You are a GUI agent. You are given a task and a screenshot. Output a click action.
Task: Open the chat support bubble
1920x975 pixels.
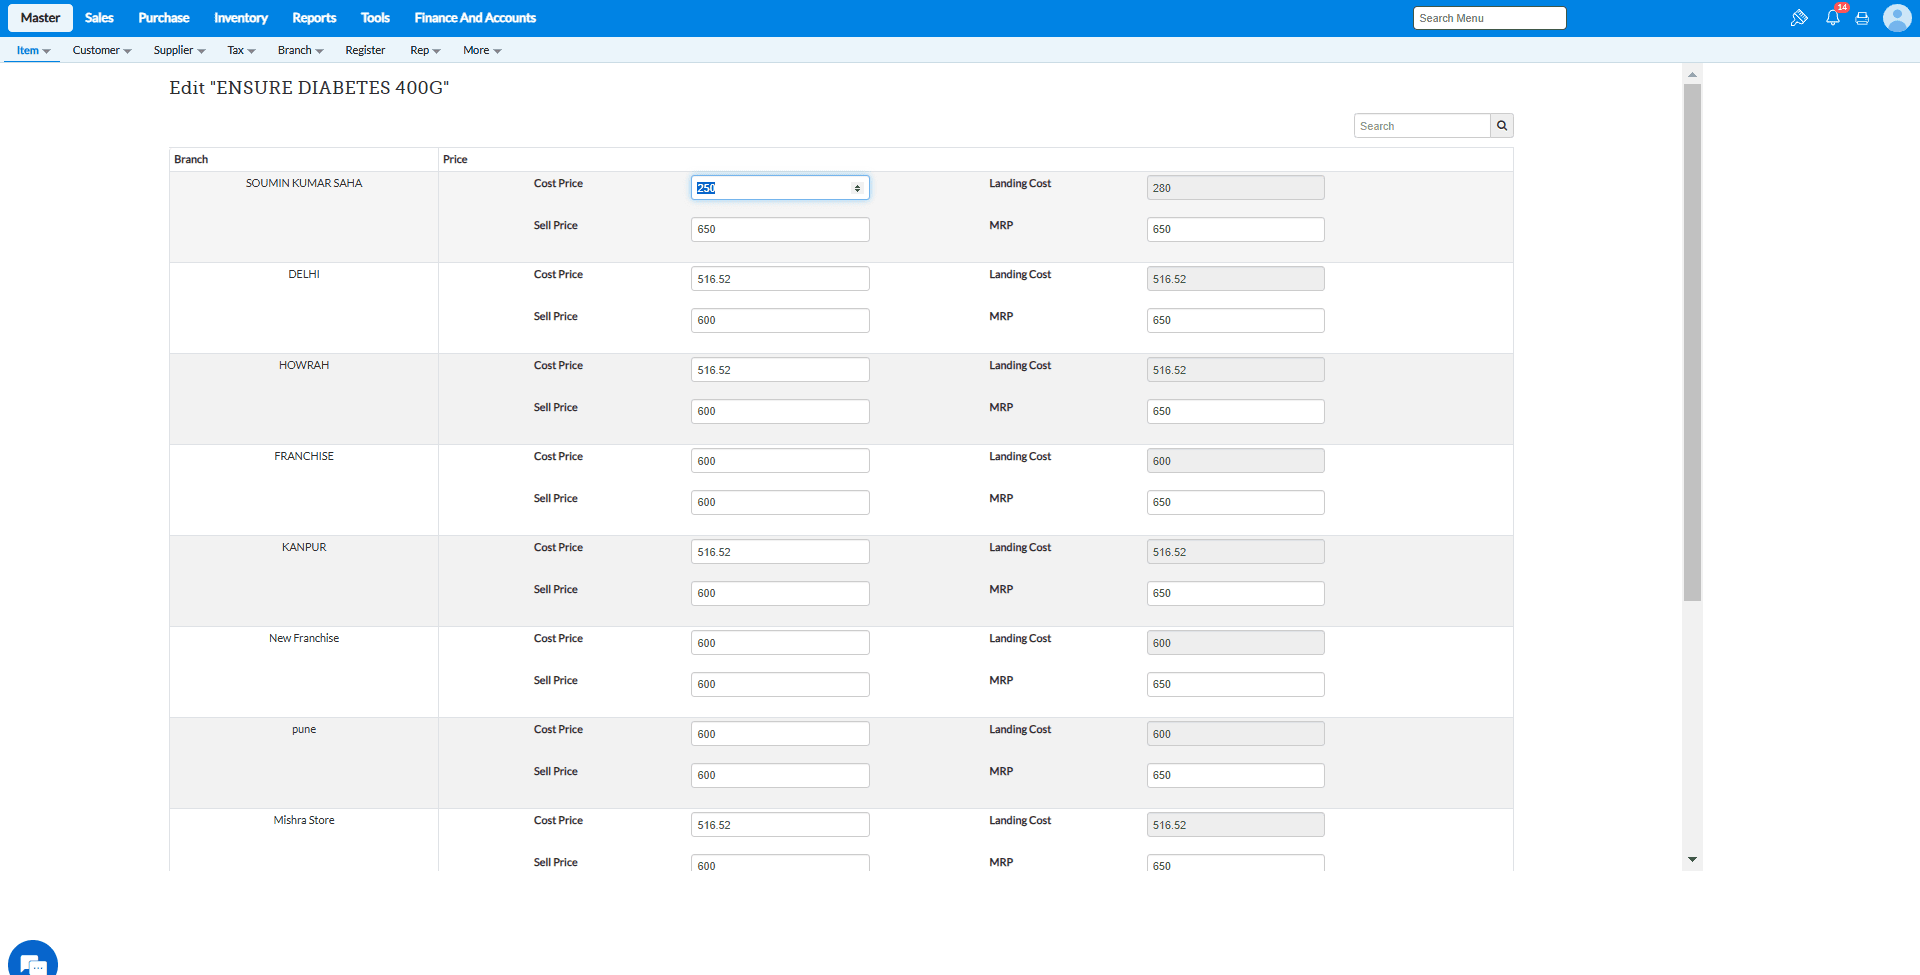33,958
